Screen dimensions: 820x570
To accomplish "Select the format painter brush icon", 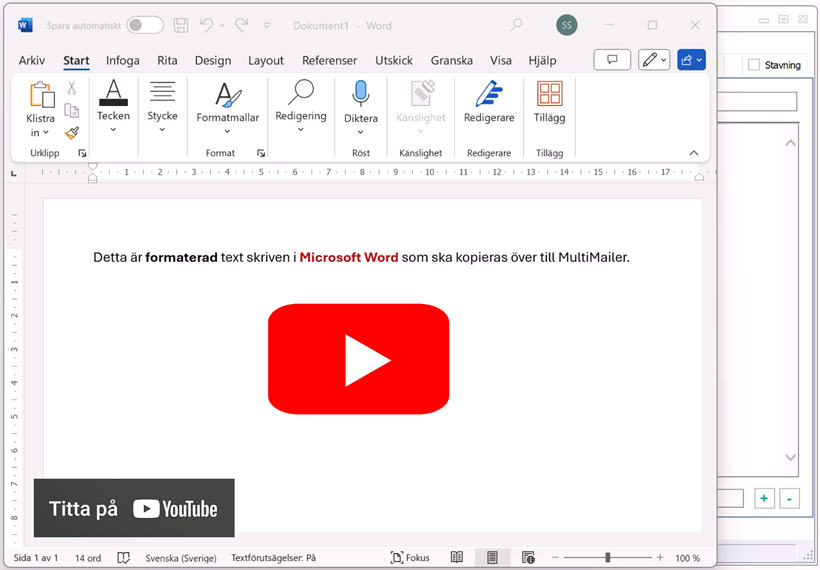I will (72, 133).
